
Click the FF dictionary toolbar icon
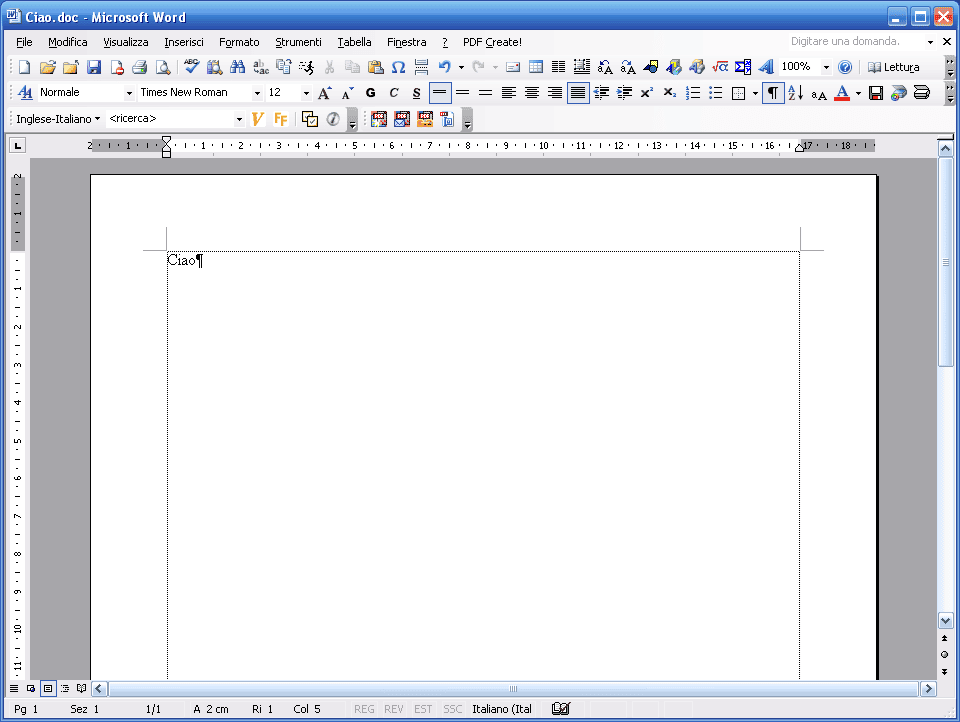281,119
